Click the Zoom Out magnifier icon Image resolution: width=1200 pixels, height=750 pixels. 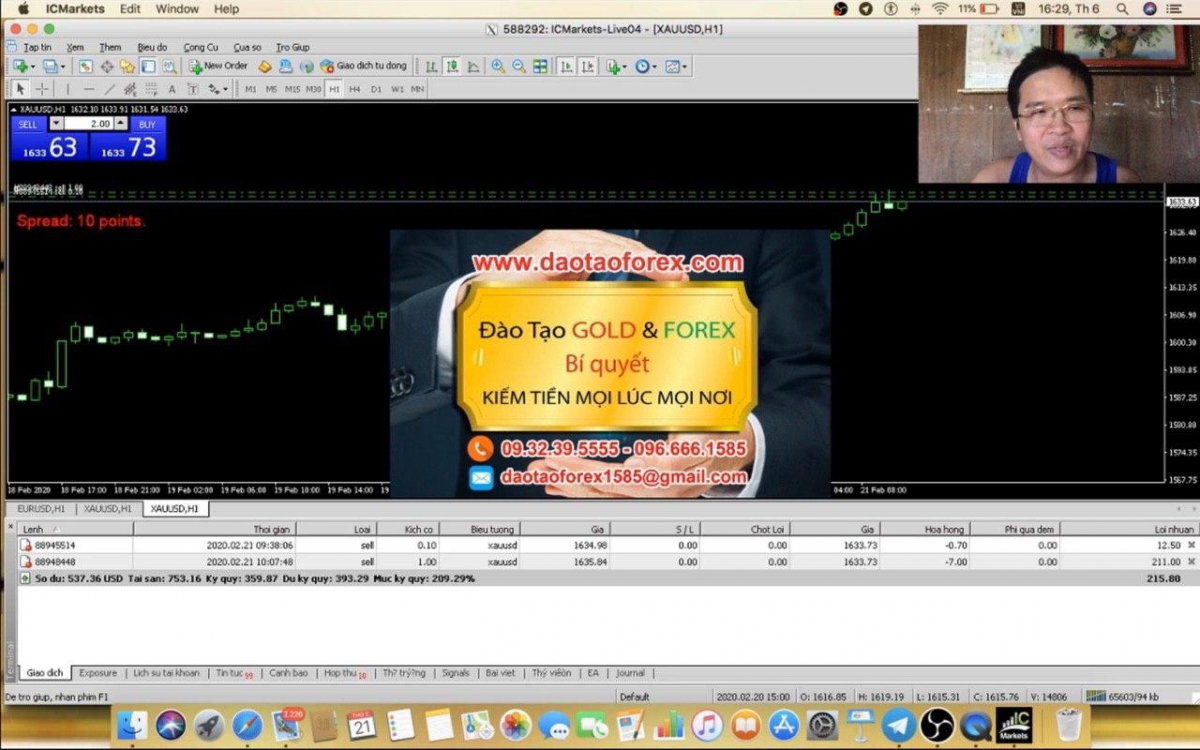519,67
